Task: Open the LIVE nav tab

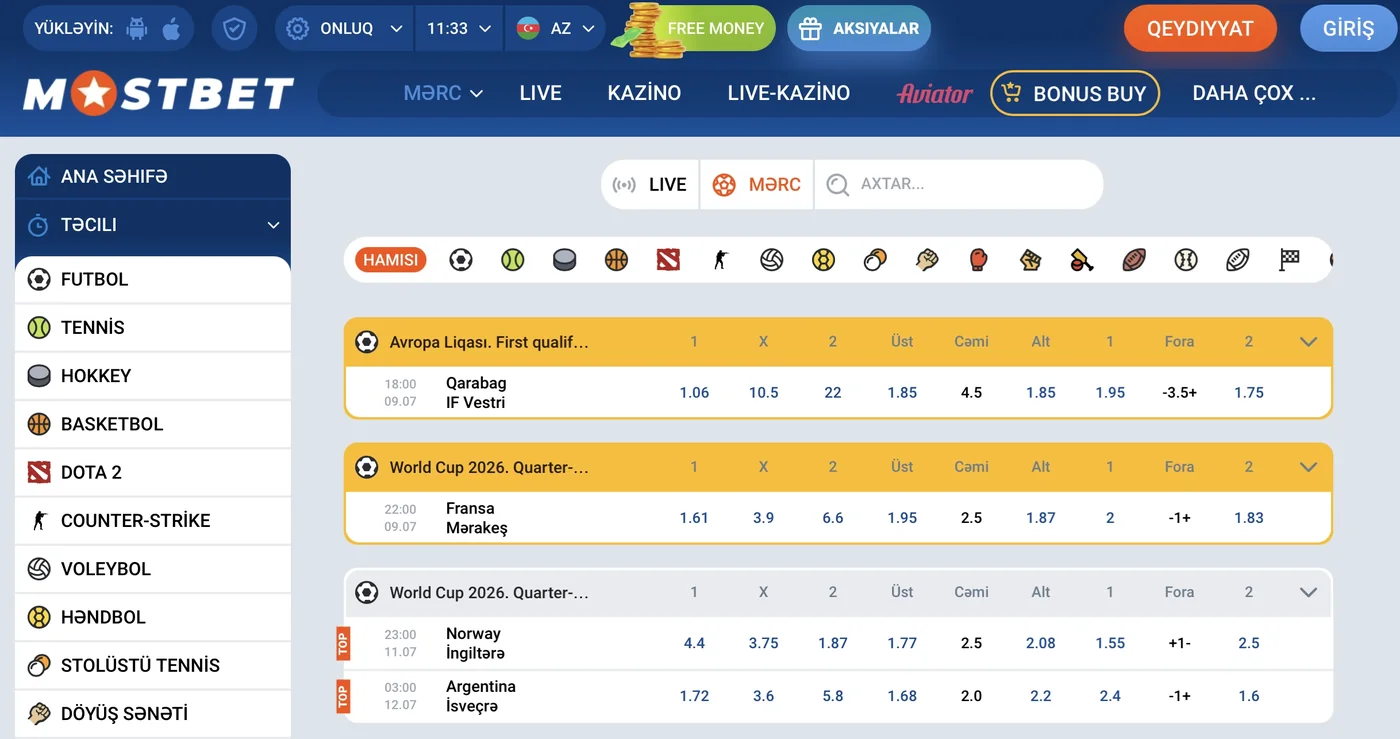Action: pos(541,93)
